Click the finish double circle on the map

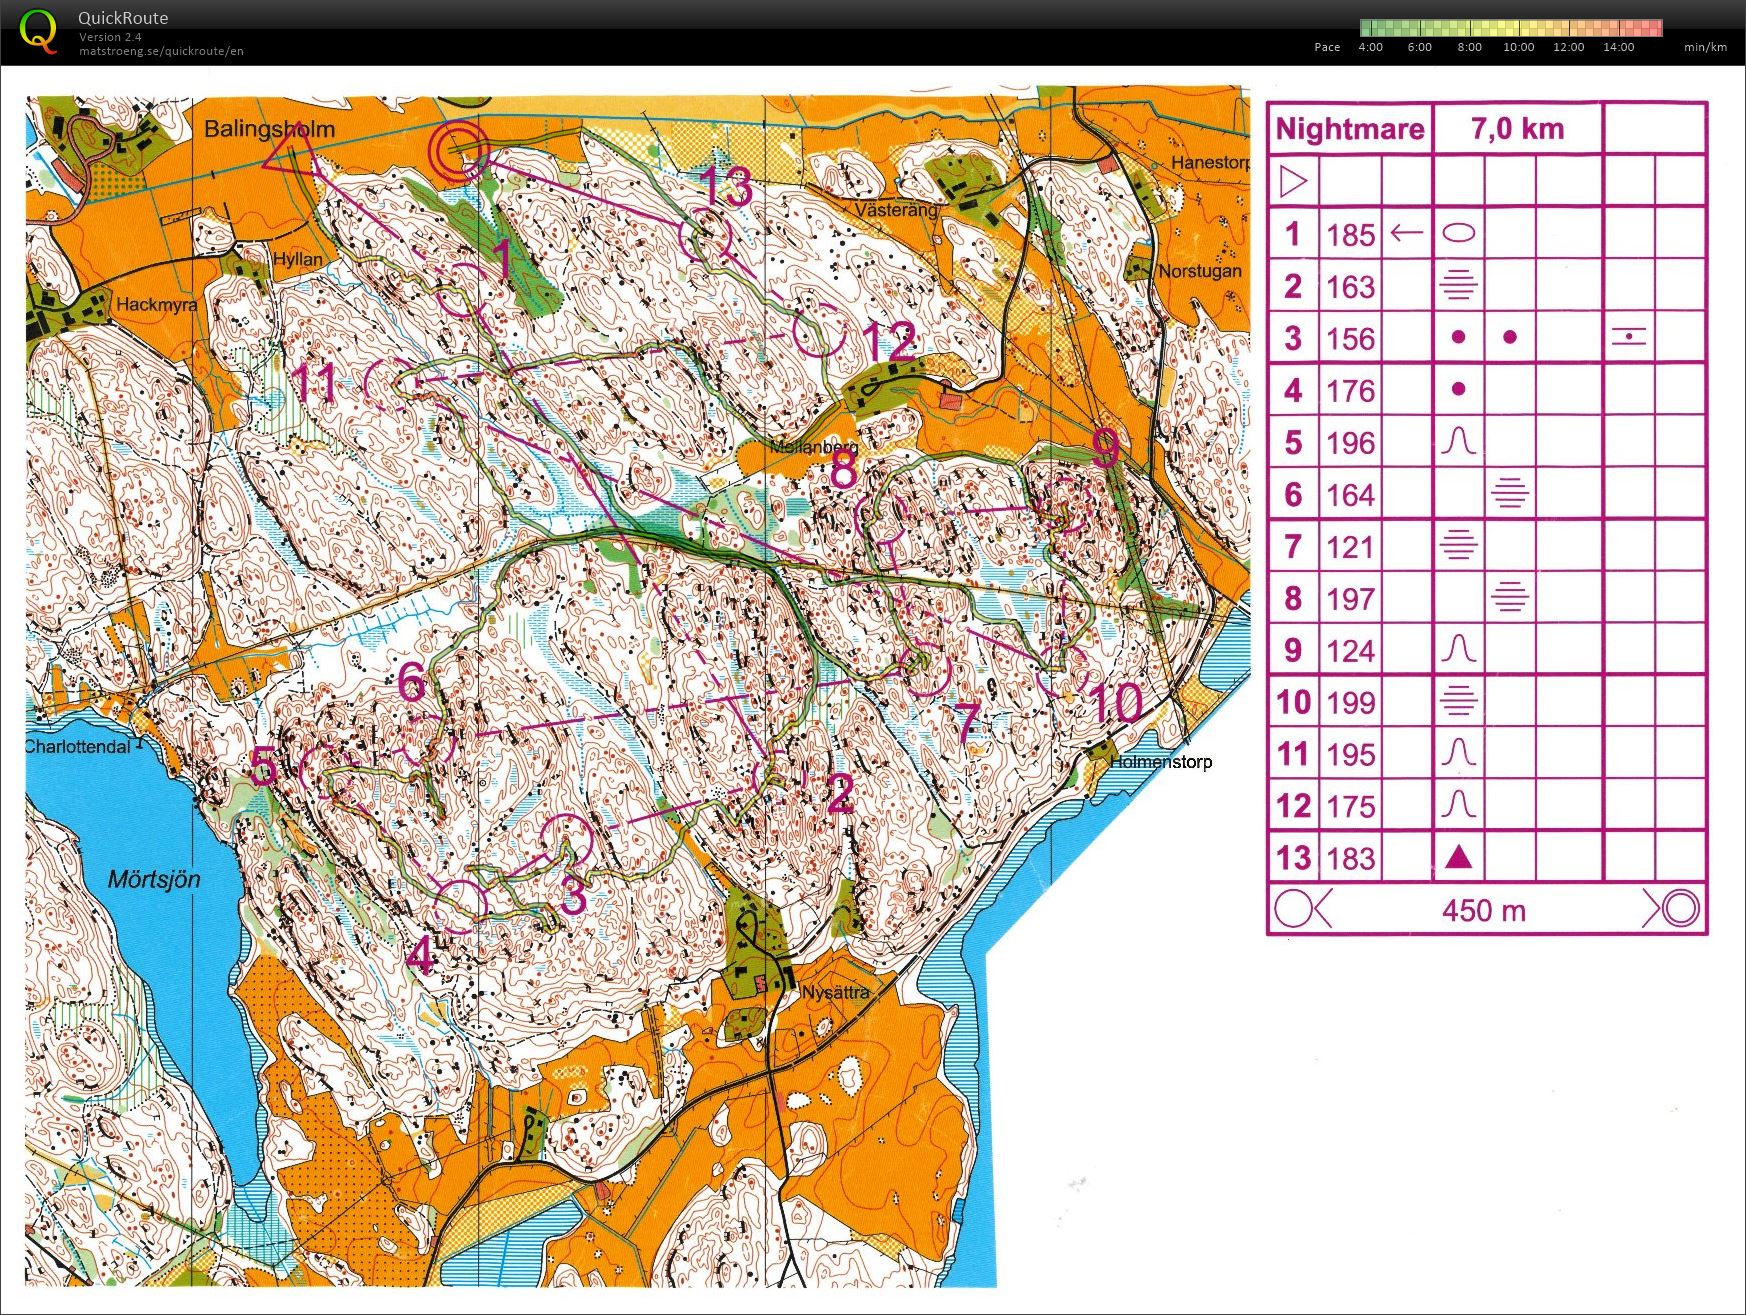click(458, 151)
